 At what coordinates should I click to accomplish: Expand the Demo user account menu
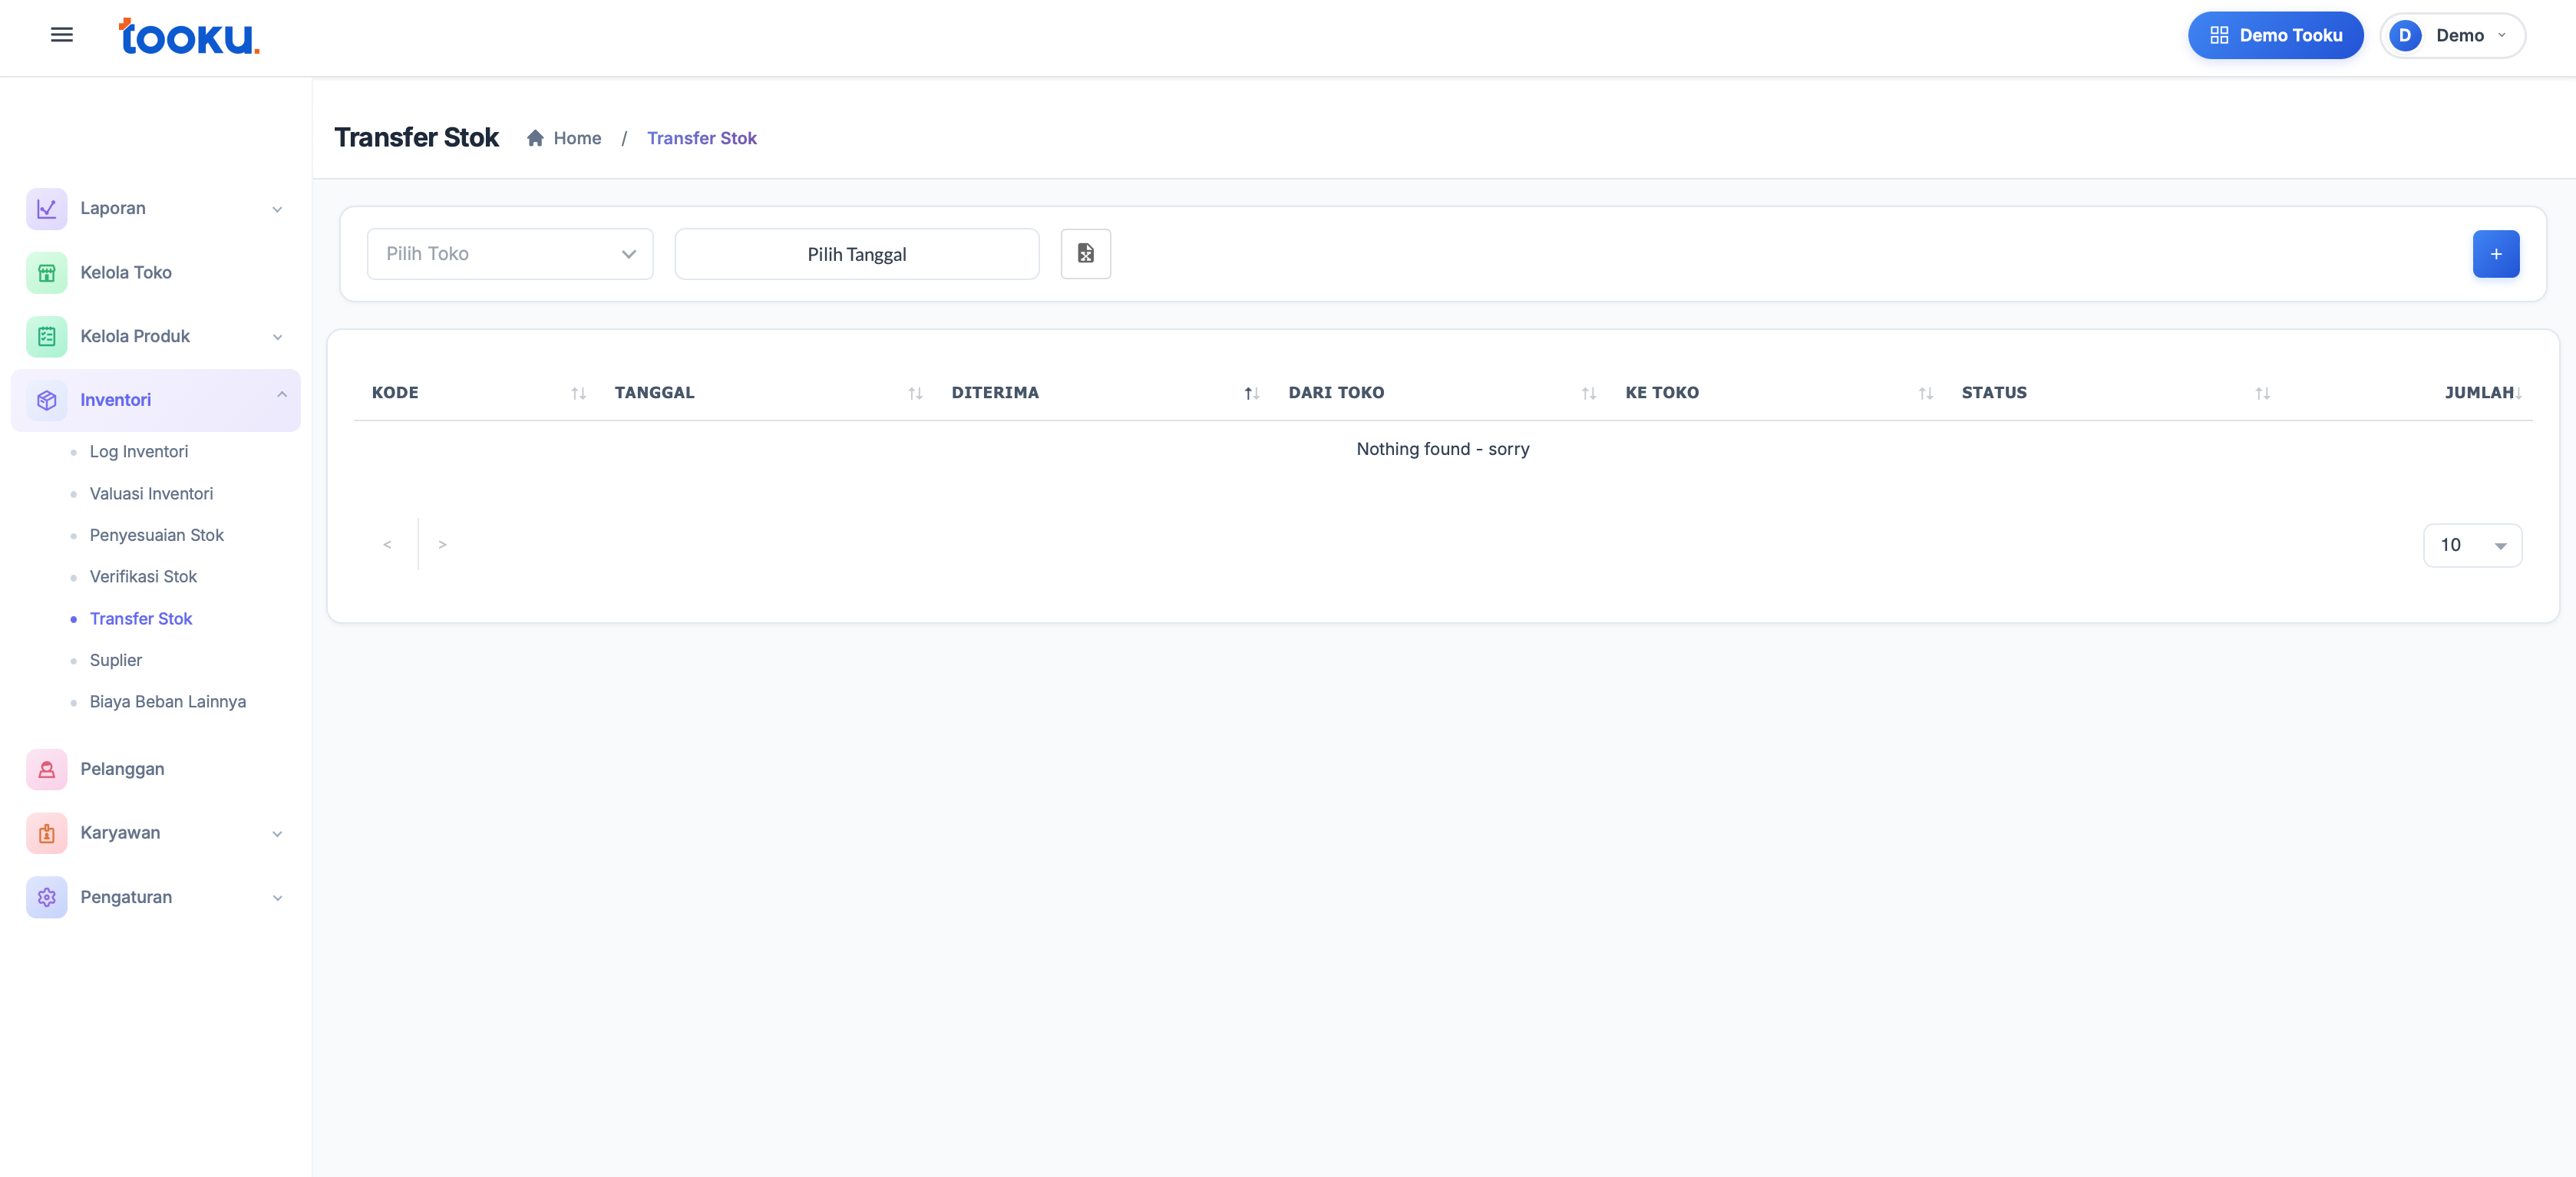[2452, 36]
